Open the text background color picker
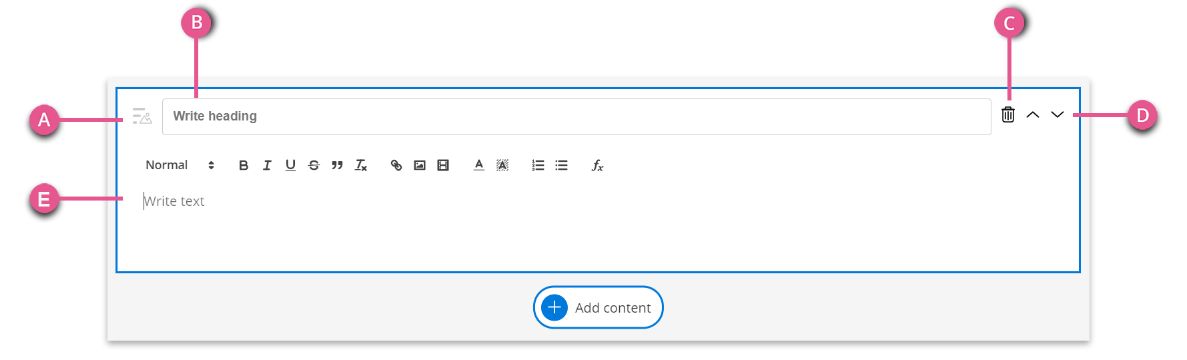 (502, 165)
